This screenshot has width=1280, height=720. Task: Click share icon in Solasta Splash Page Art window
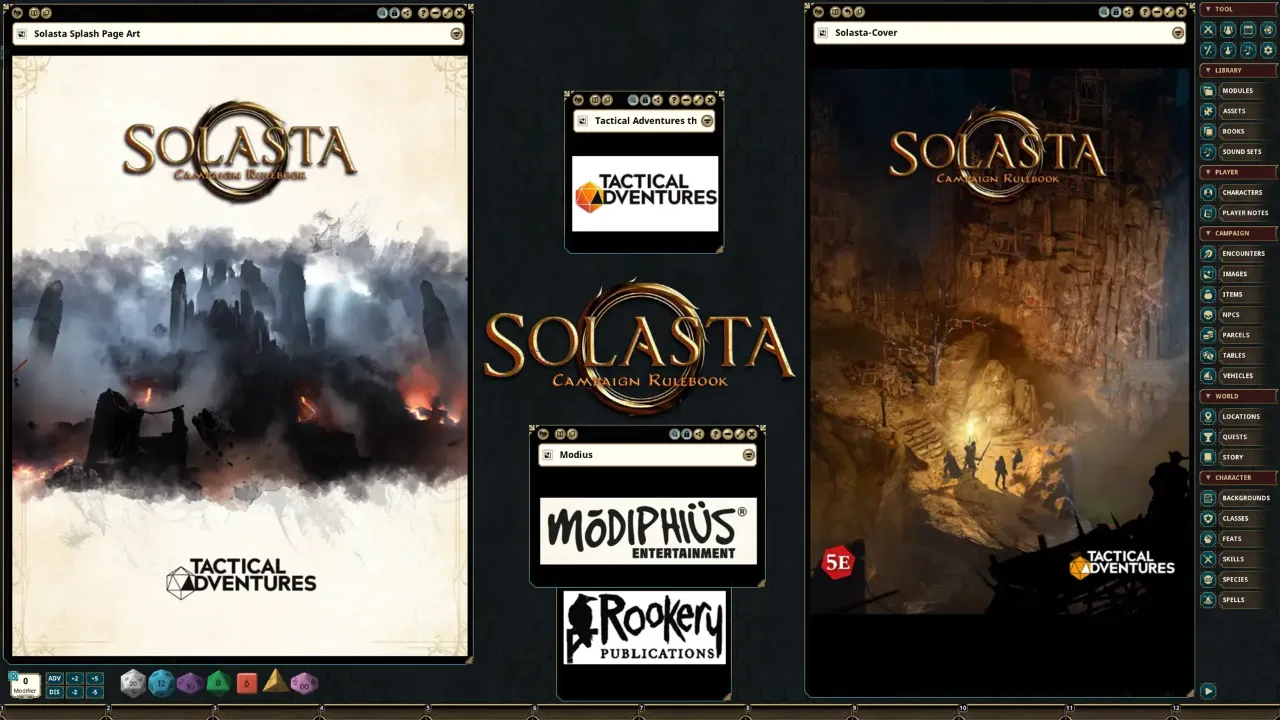[x=407, y=13]
